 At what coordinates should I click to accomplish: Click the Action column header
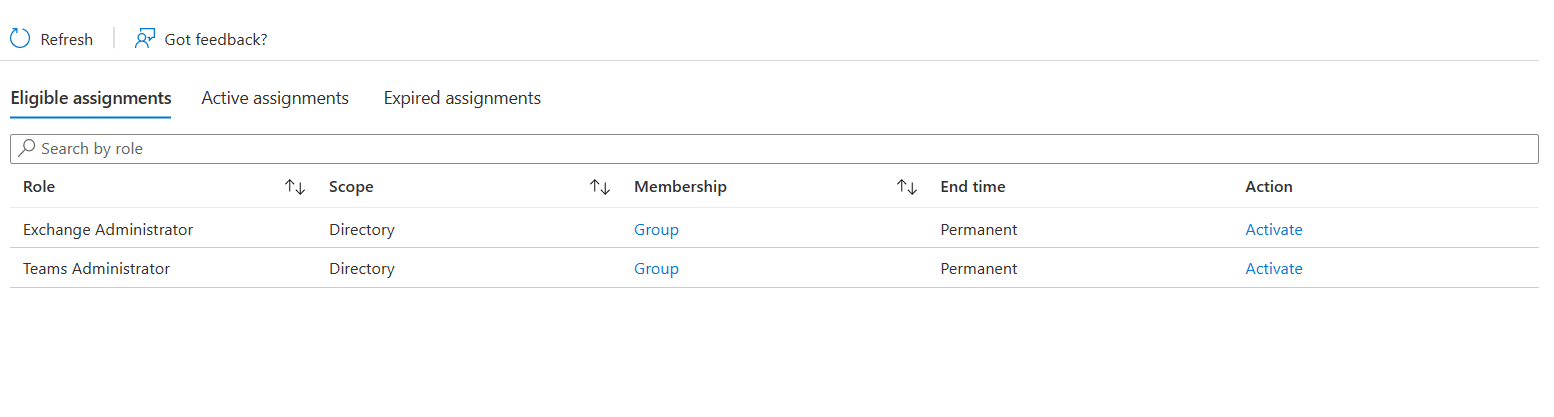[x=1269, y=187]
